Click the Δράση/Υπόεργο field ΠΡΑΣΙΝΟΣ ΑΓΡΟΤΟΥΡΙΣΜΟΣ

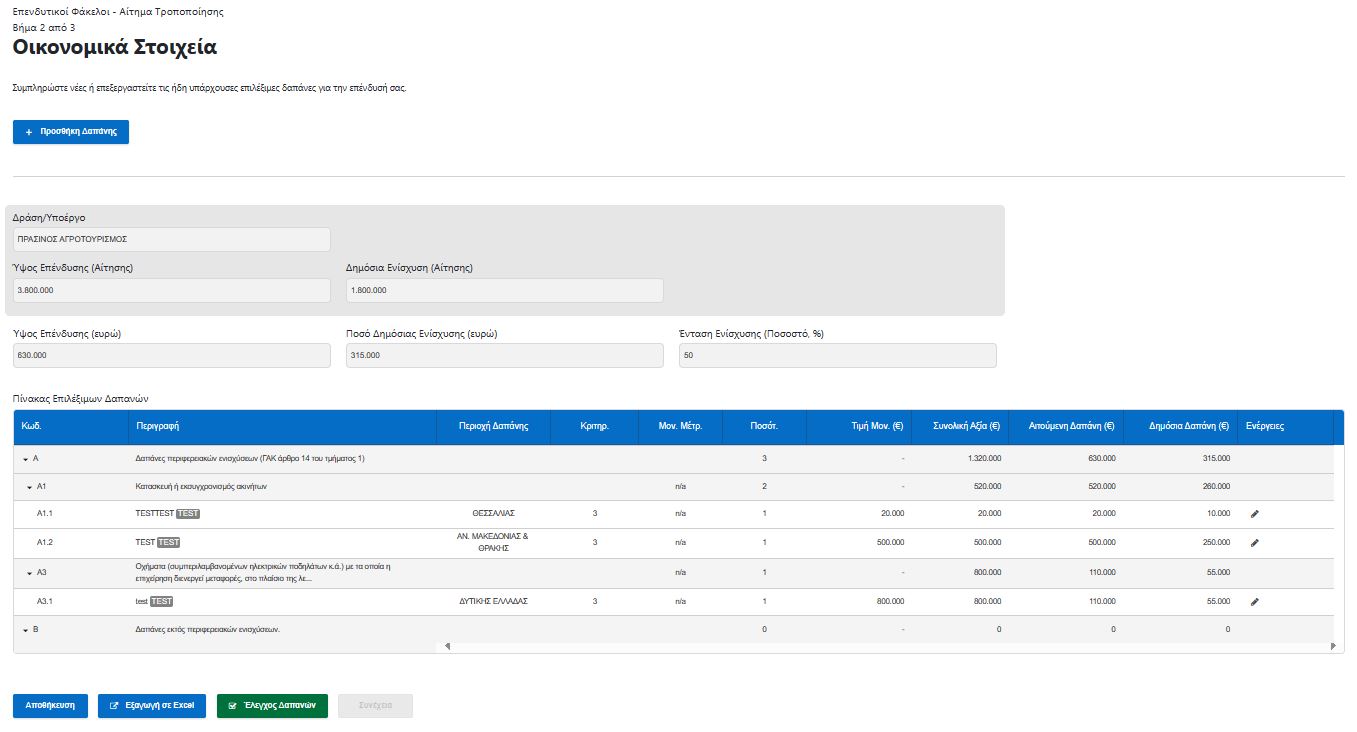point(171,240)
